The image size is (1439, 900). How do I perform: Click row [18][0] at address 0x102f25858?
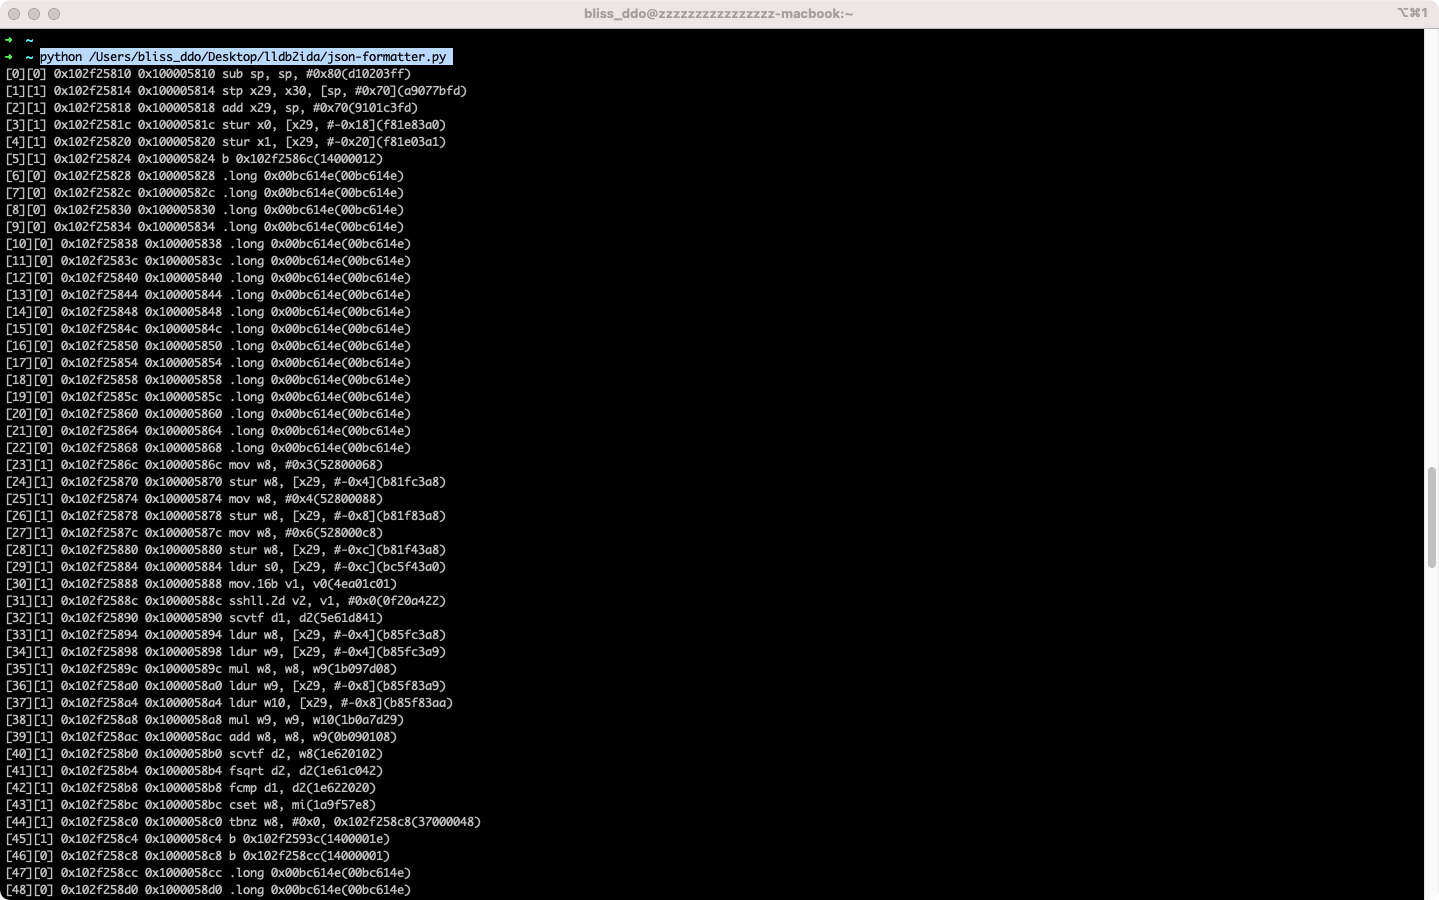[208, 380]
